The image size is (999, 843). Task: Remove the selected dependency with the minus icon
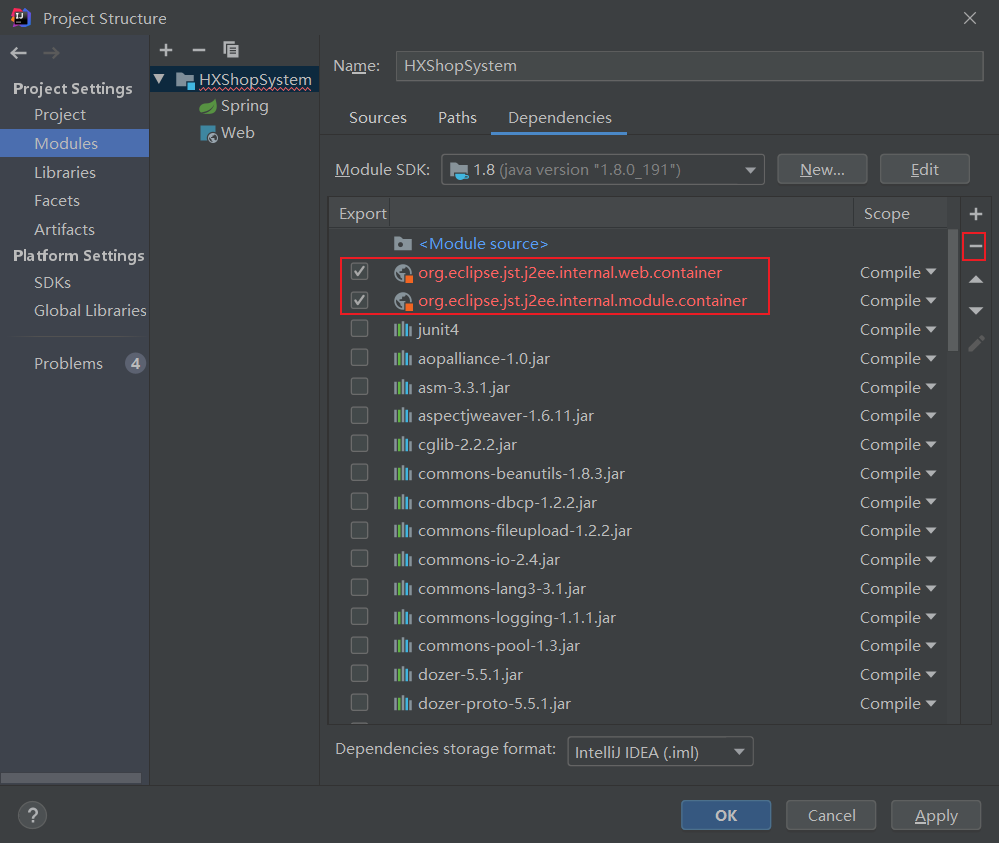point(975,246)
